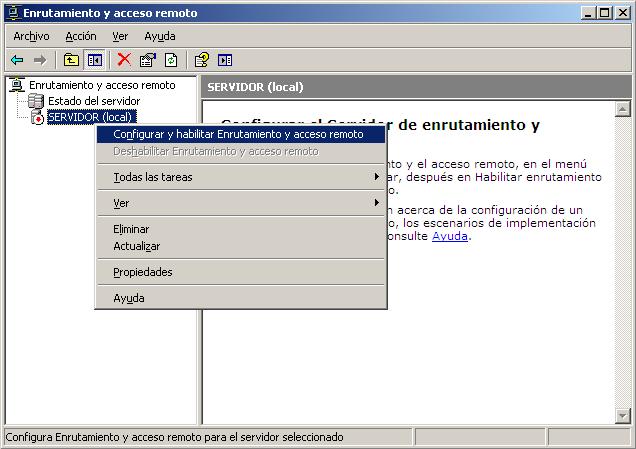This screenshot has height=449, width=636.
Task: Click the Up one level folder icon
Action: (x=71, y=60)
